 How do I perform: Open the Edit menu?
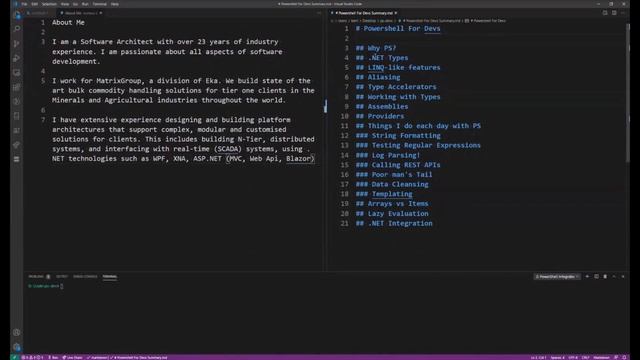(x=35, y=4)
